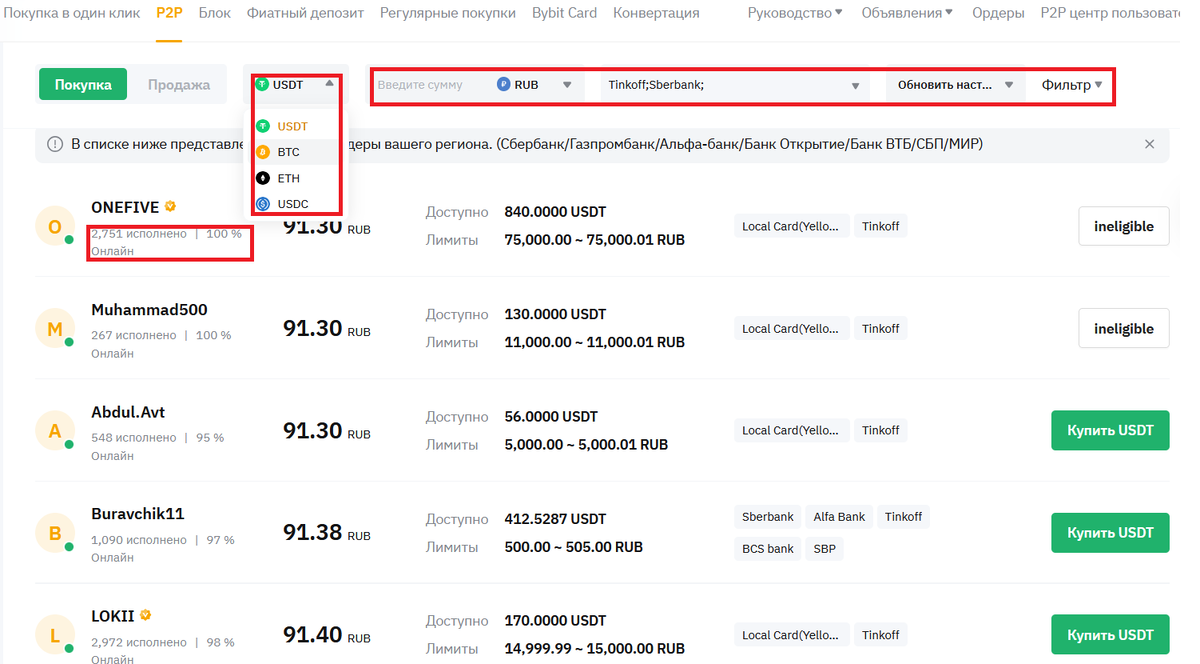Click Buravchik11's Alfa Bank payment tag
Screen dimensions: 1200x664
tap(839, 517)
